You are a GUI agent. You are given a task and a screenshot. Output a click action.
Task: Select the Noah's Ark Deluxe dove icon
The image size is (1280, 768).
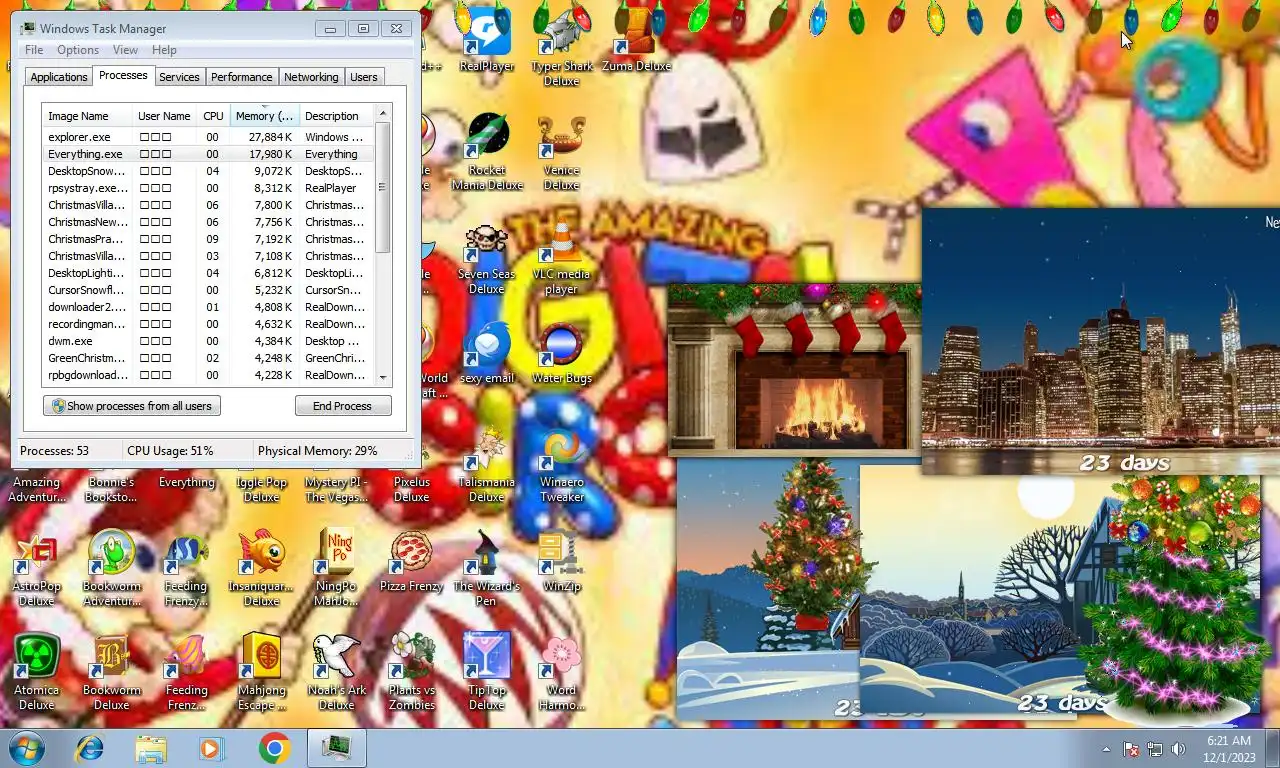(336, 671)
